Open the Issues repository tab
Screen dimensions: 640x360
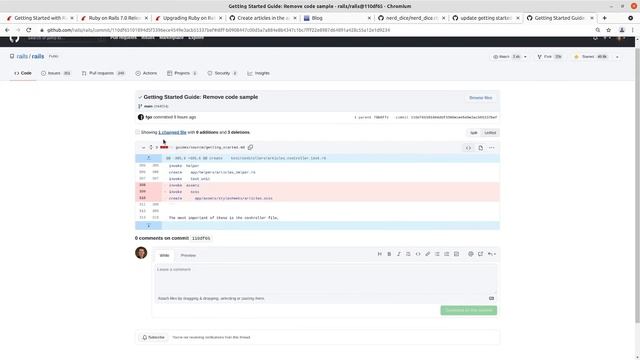[56, 73]
